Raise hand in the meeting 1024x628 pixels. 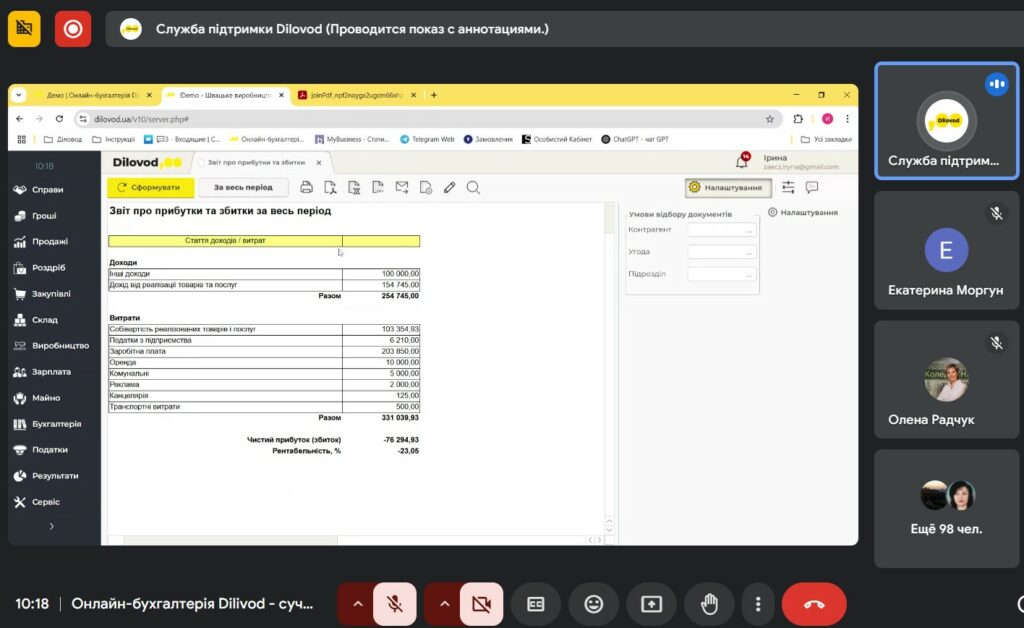709,604
